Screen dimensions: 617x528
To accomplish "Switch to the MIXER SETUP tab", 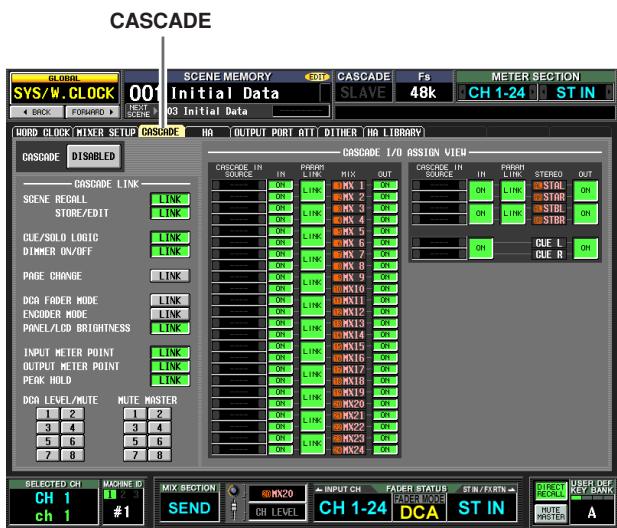I will [105, 132].
